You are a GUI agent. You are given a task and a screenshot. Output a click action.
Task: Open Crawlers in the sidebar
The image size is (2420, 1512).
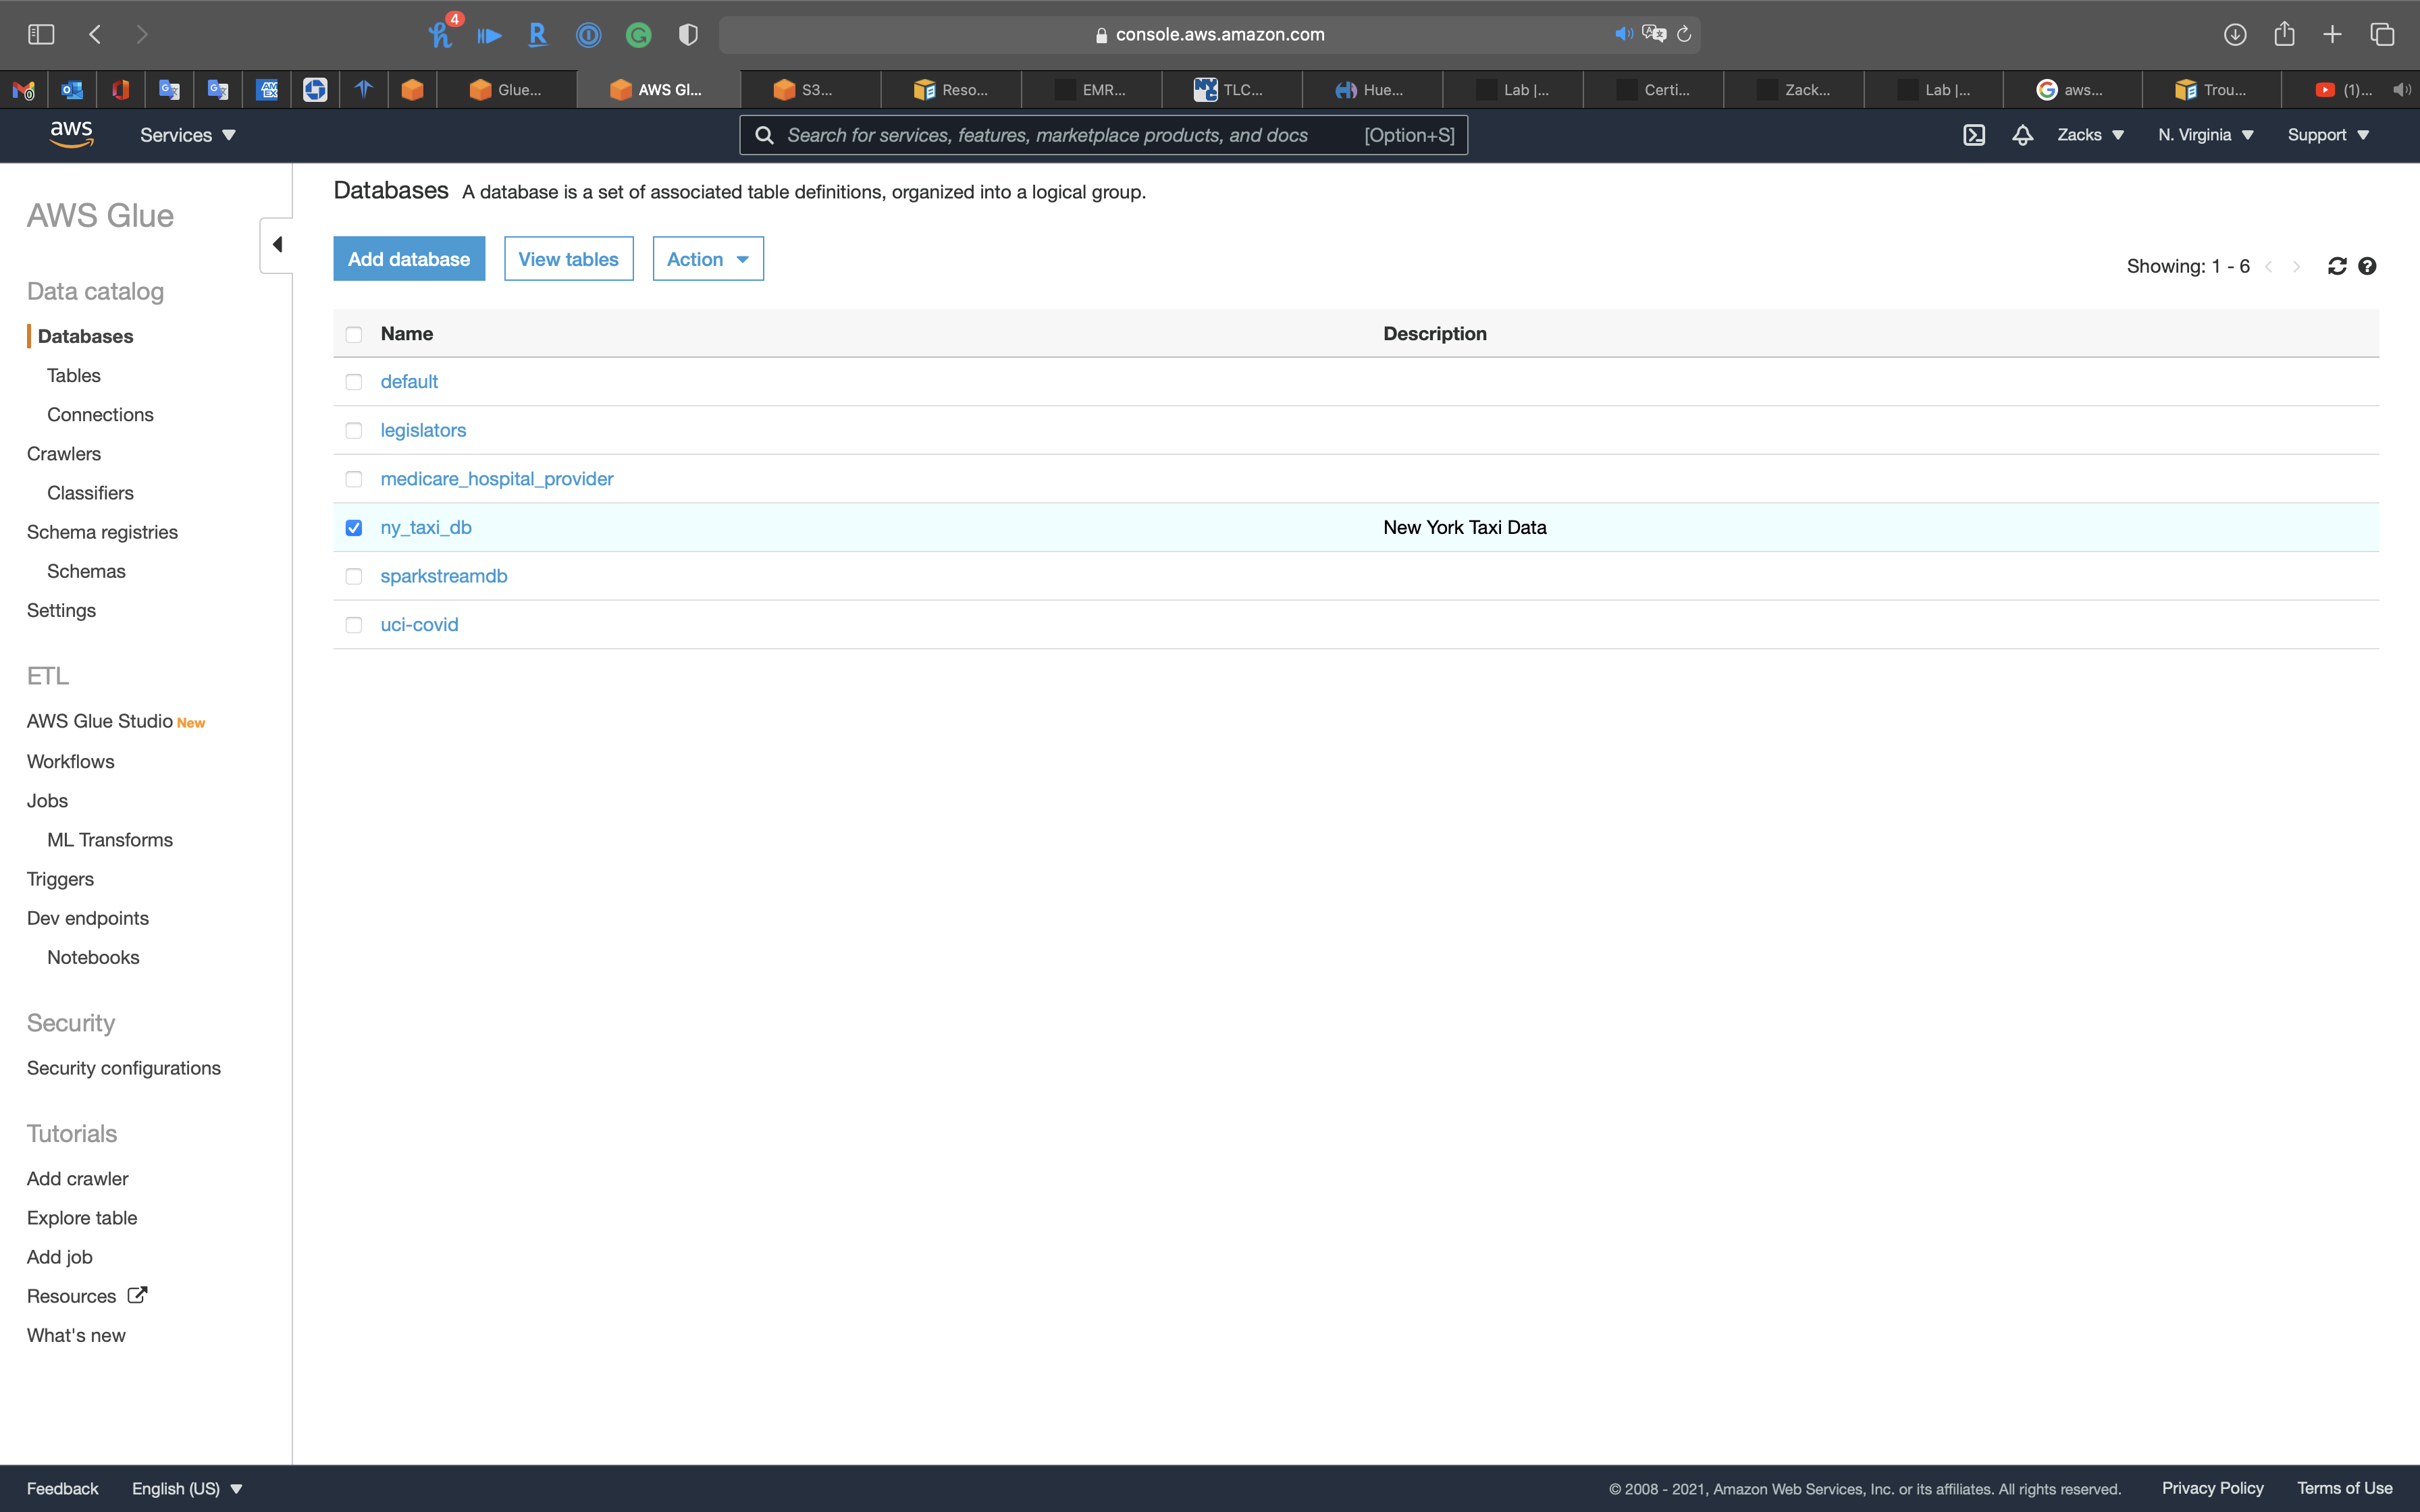pos(64,454)
